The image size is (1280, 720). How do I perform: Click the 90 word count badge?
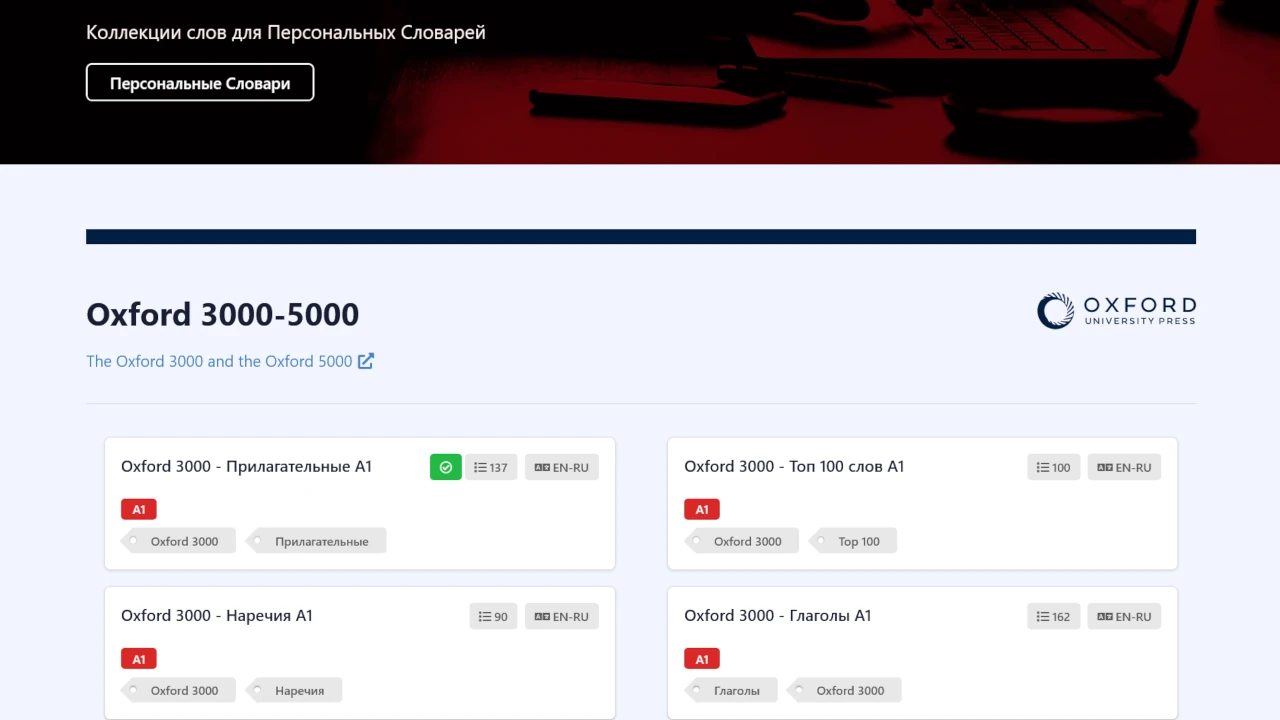[494, 616]
